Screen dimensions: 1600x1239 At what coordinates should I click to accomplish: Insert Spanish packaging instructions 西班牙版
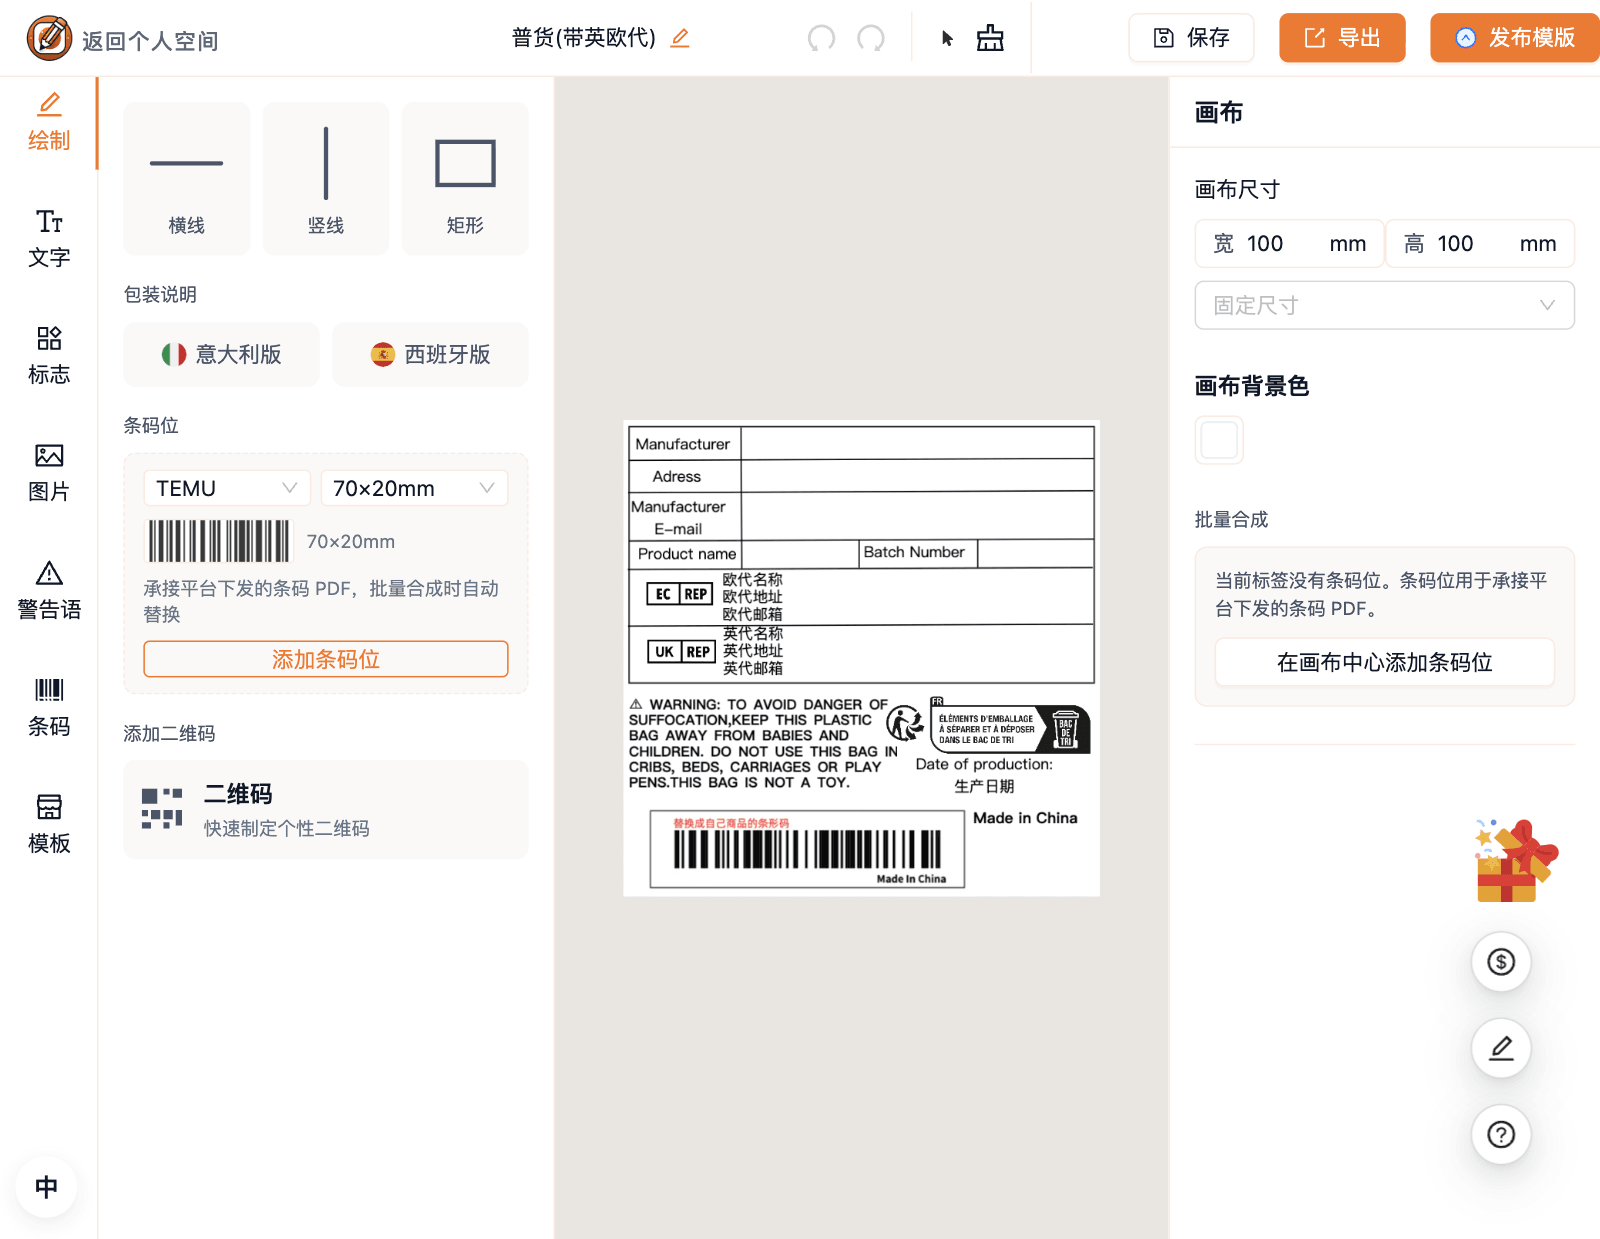pyautogui.click(x=430, y=354)
